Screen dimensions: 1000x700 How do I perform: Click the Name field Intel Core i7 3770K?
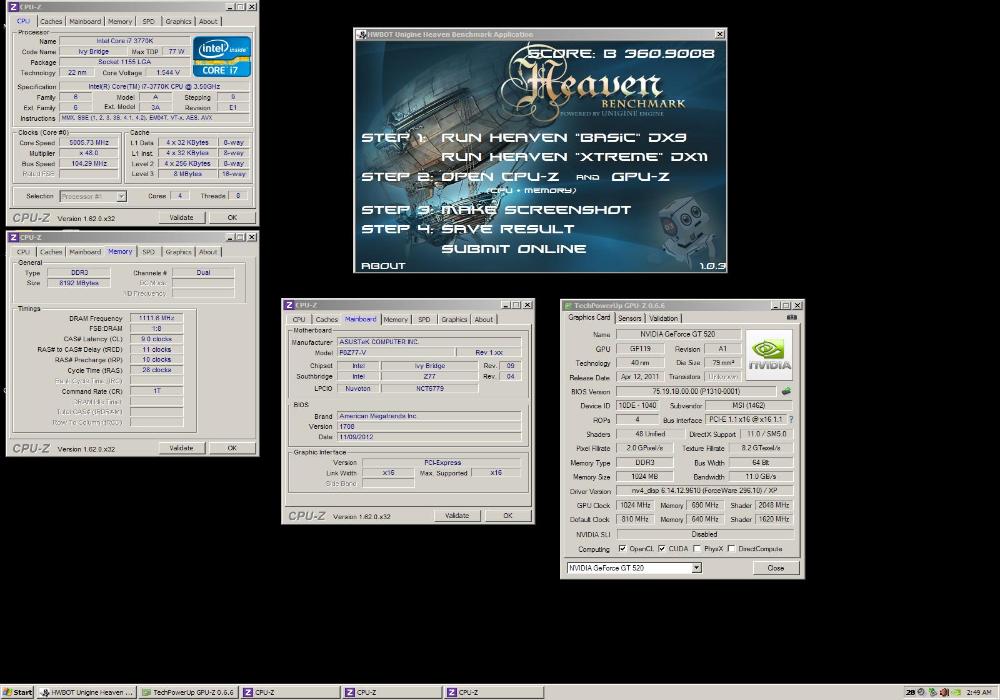[x=125, y=41]
